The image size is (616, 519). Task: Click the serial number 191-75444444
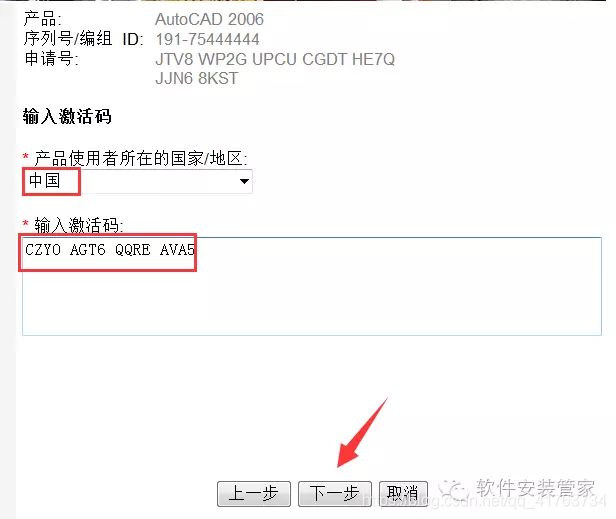[207, 39]
